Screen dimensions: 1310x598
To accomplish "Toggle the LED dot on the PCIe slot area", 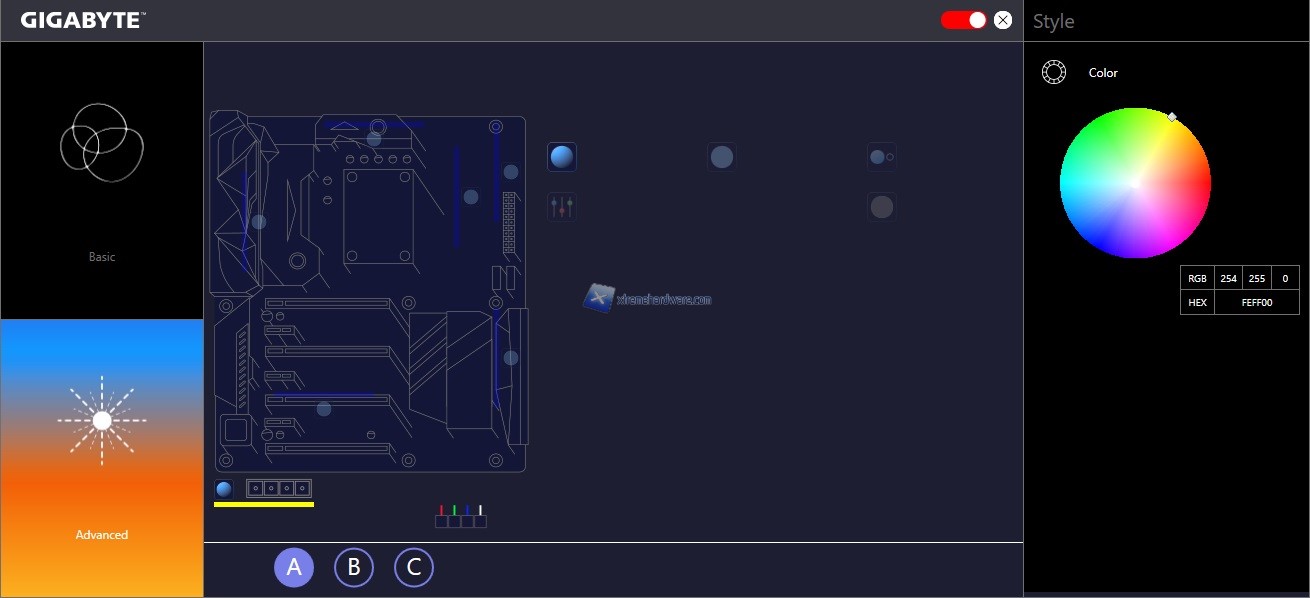I will point(322,409).
